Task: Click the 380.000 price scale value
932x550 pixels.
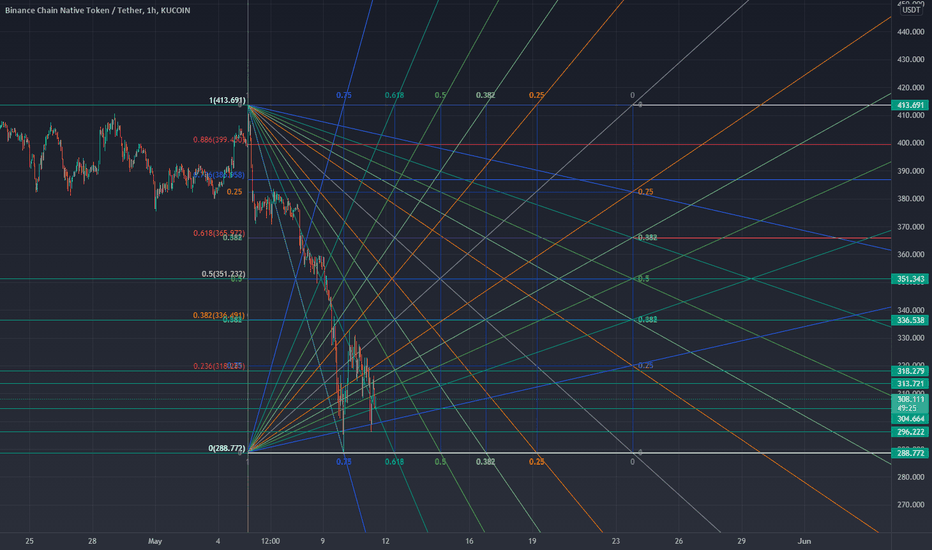Action: coord(910,199)
